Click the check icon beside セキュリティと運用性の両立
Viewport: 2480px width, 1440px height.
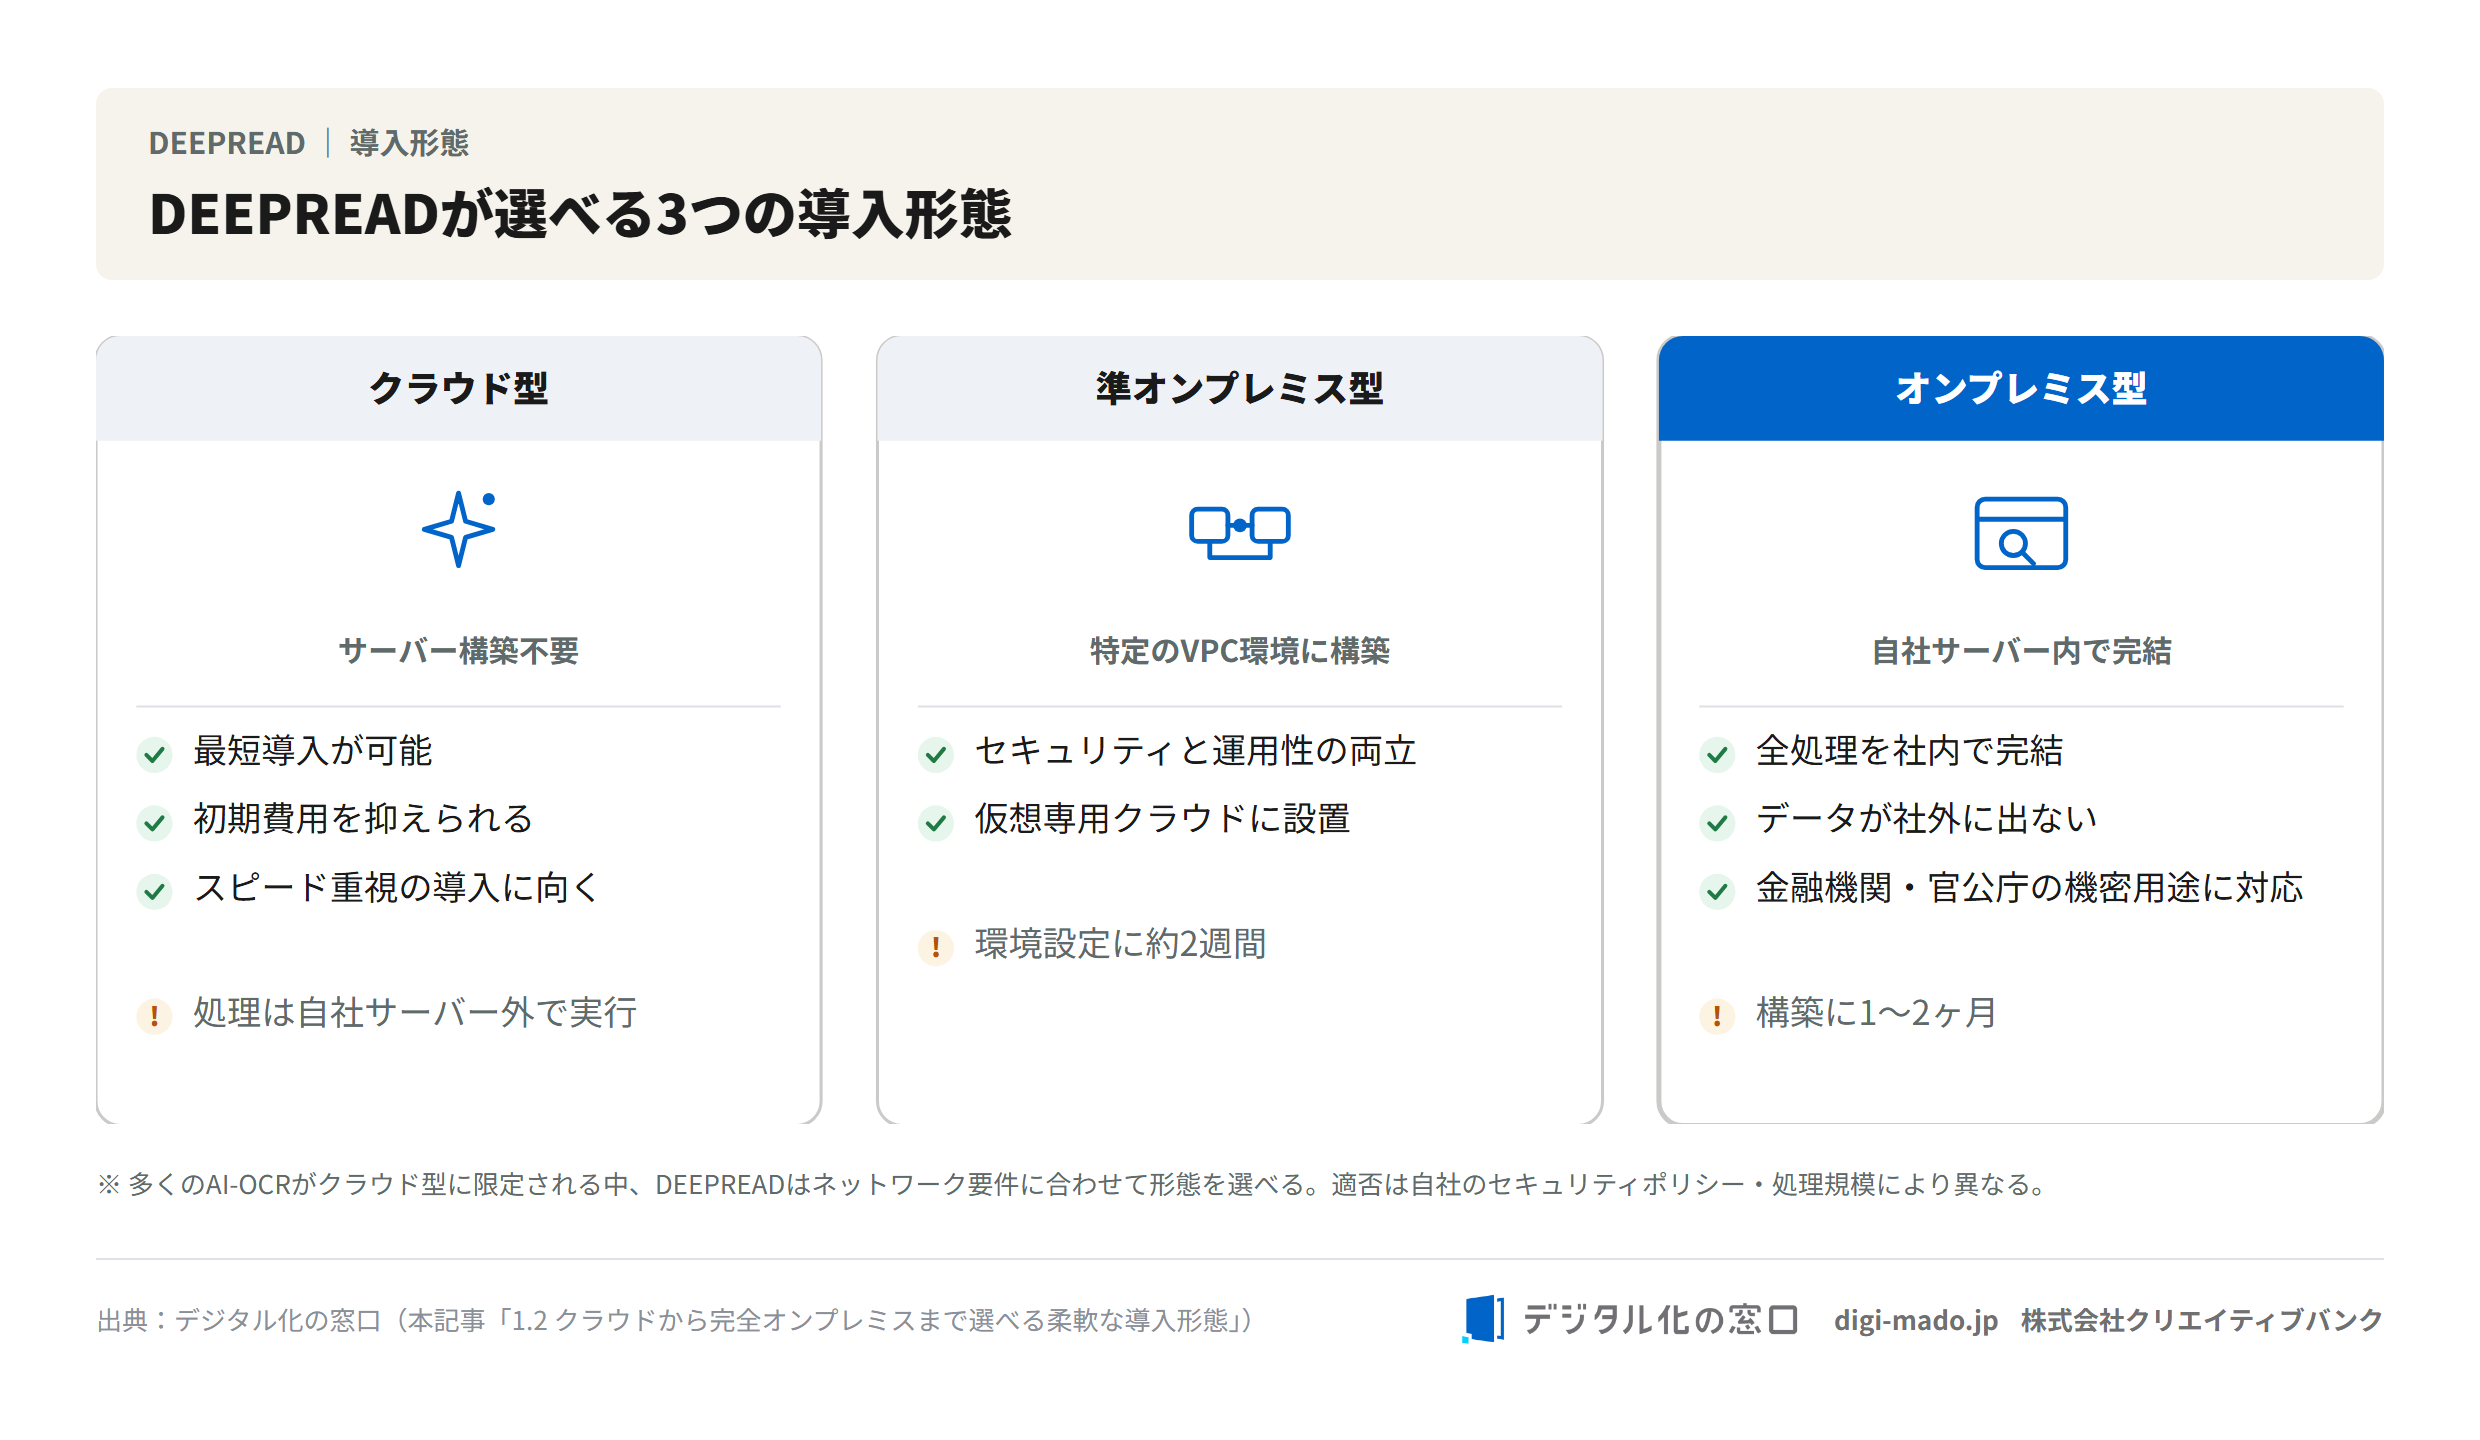(936, 754)
